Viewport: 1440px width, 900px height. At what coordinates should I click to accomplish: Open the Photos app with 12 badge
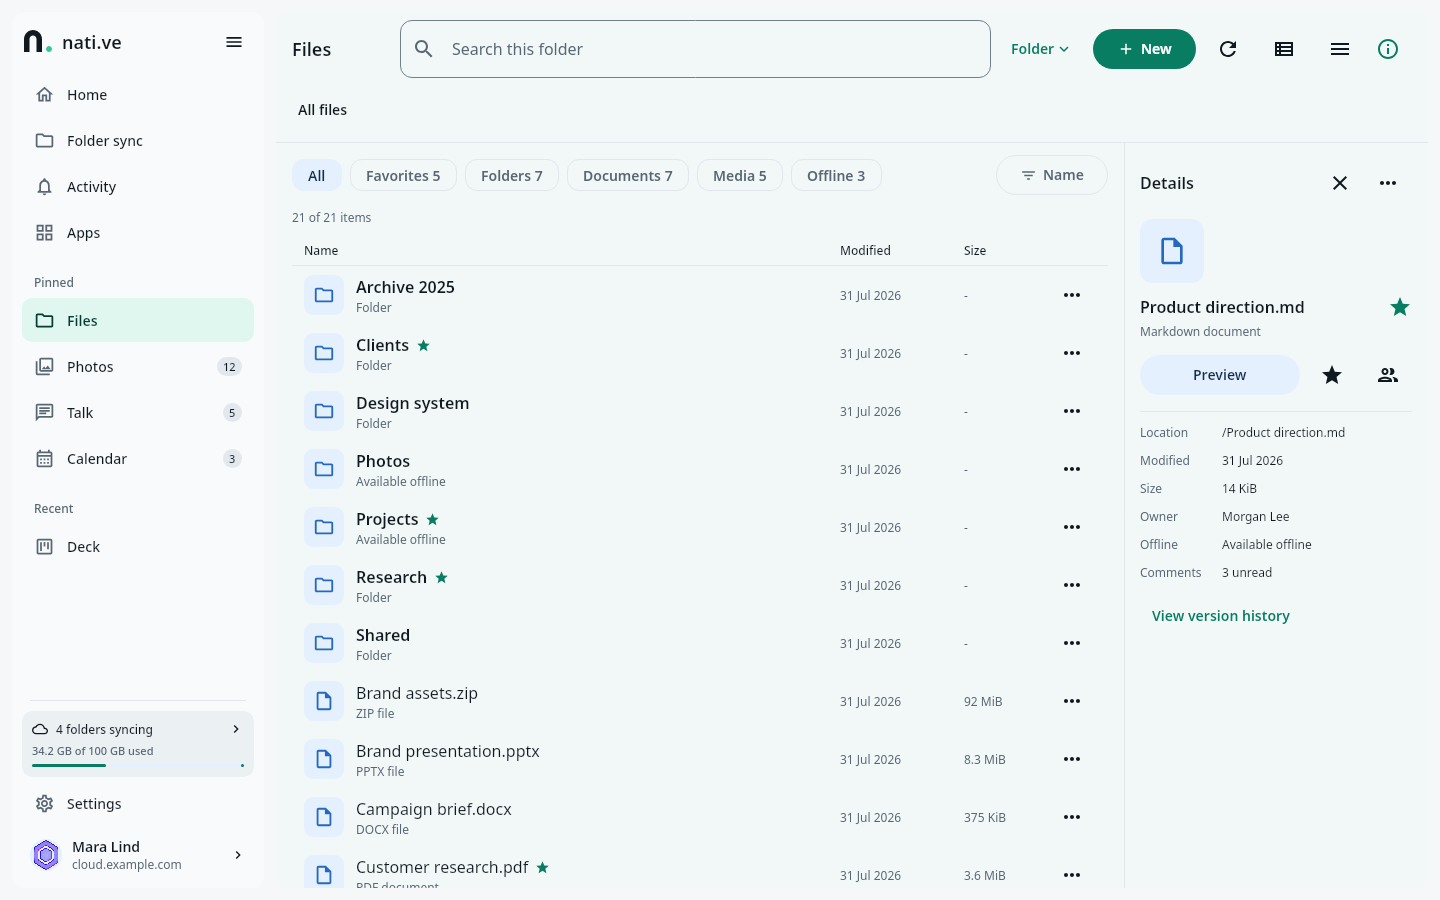tap(138, 367)
